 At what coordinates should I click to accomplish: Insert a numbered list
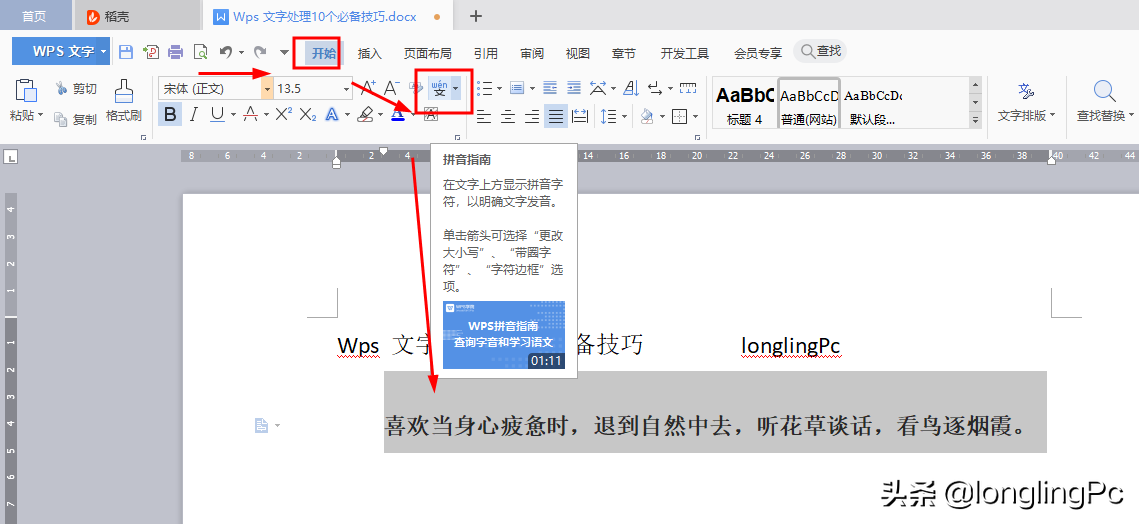[x=517, y=89]
